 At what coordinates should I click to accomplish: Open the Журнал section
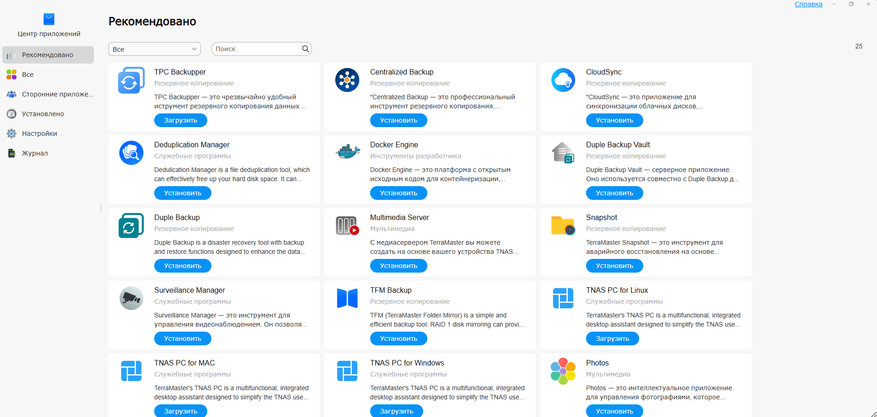pos(48,153)
